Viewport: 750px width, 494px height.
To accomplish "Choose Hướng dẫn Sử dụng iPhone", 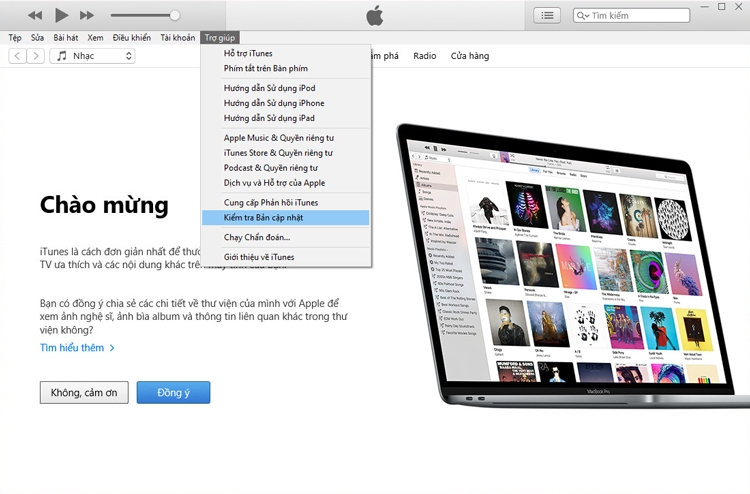I will pos(286,103).
